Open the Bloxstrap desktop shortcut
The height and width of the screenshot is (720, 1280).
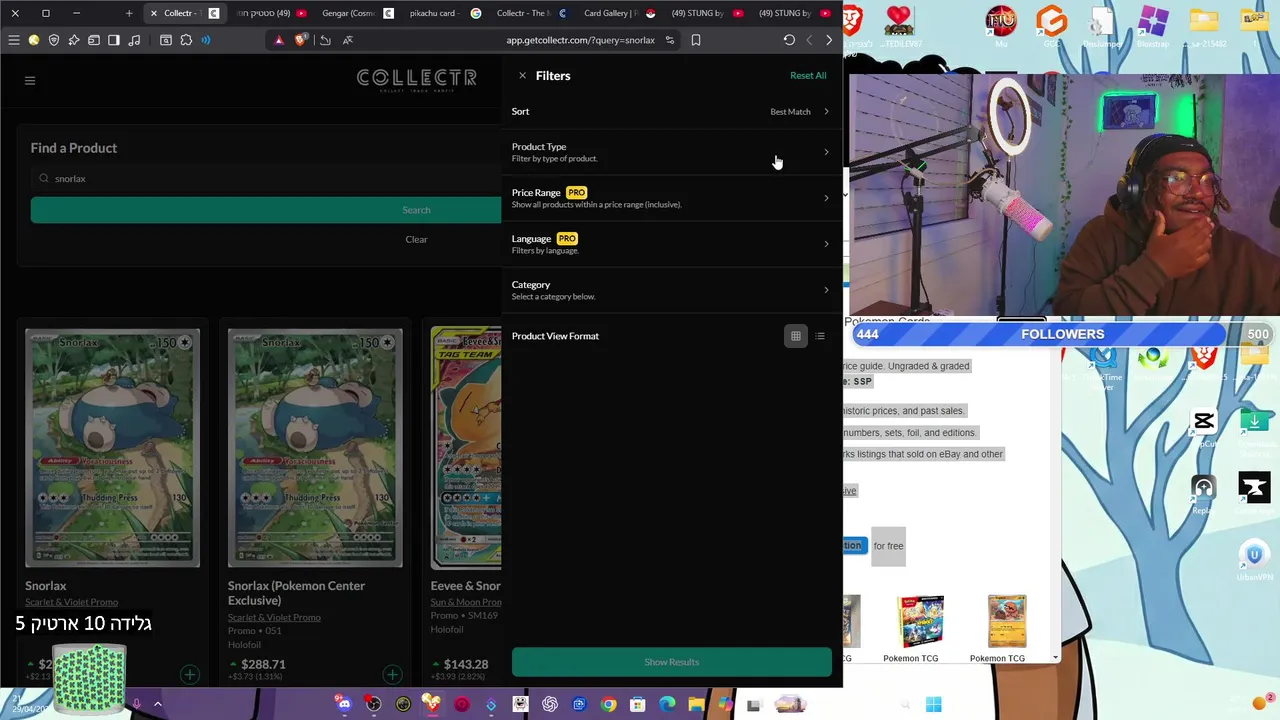click(x=1153, y=27)
